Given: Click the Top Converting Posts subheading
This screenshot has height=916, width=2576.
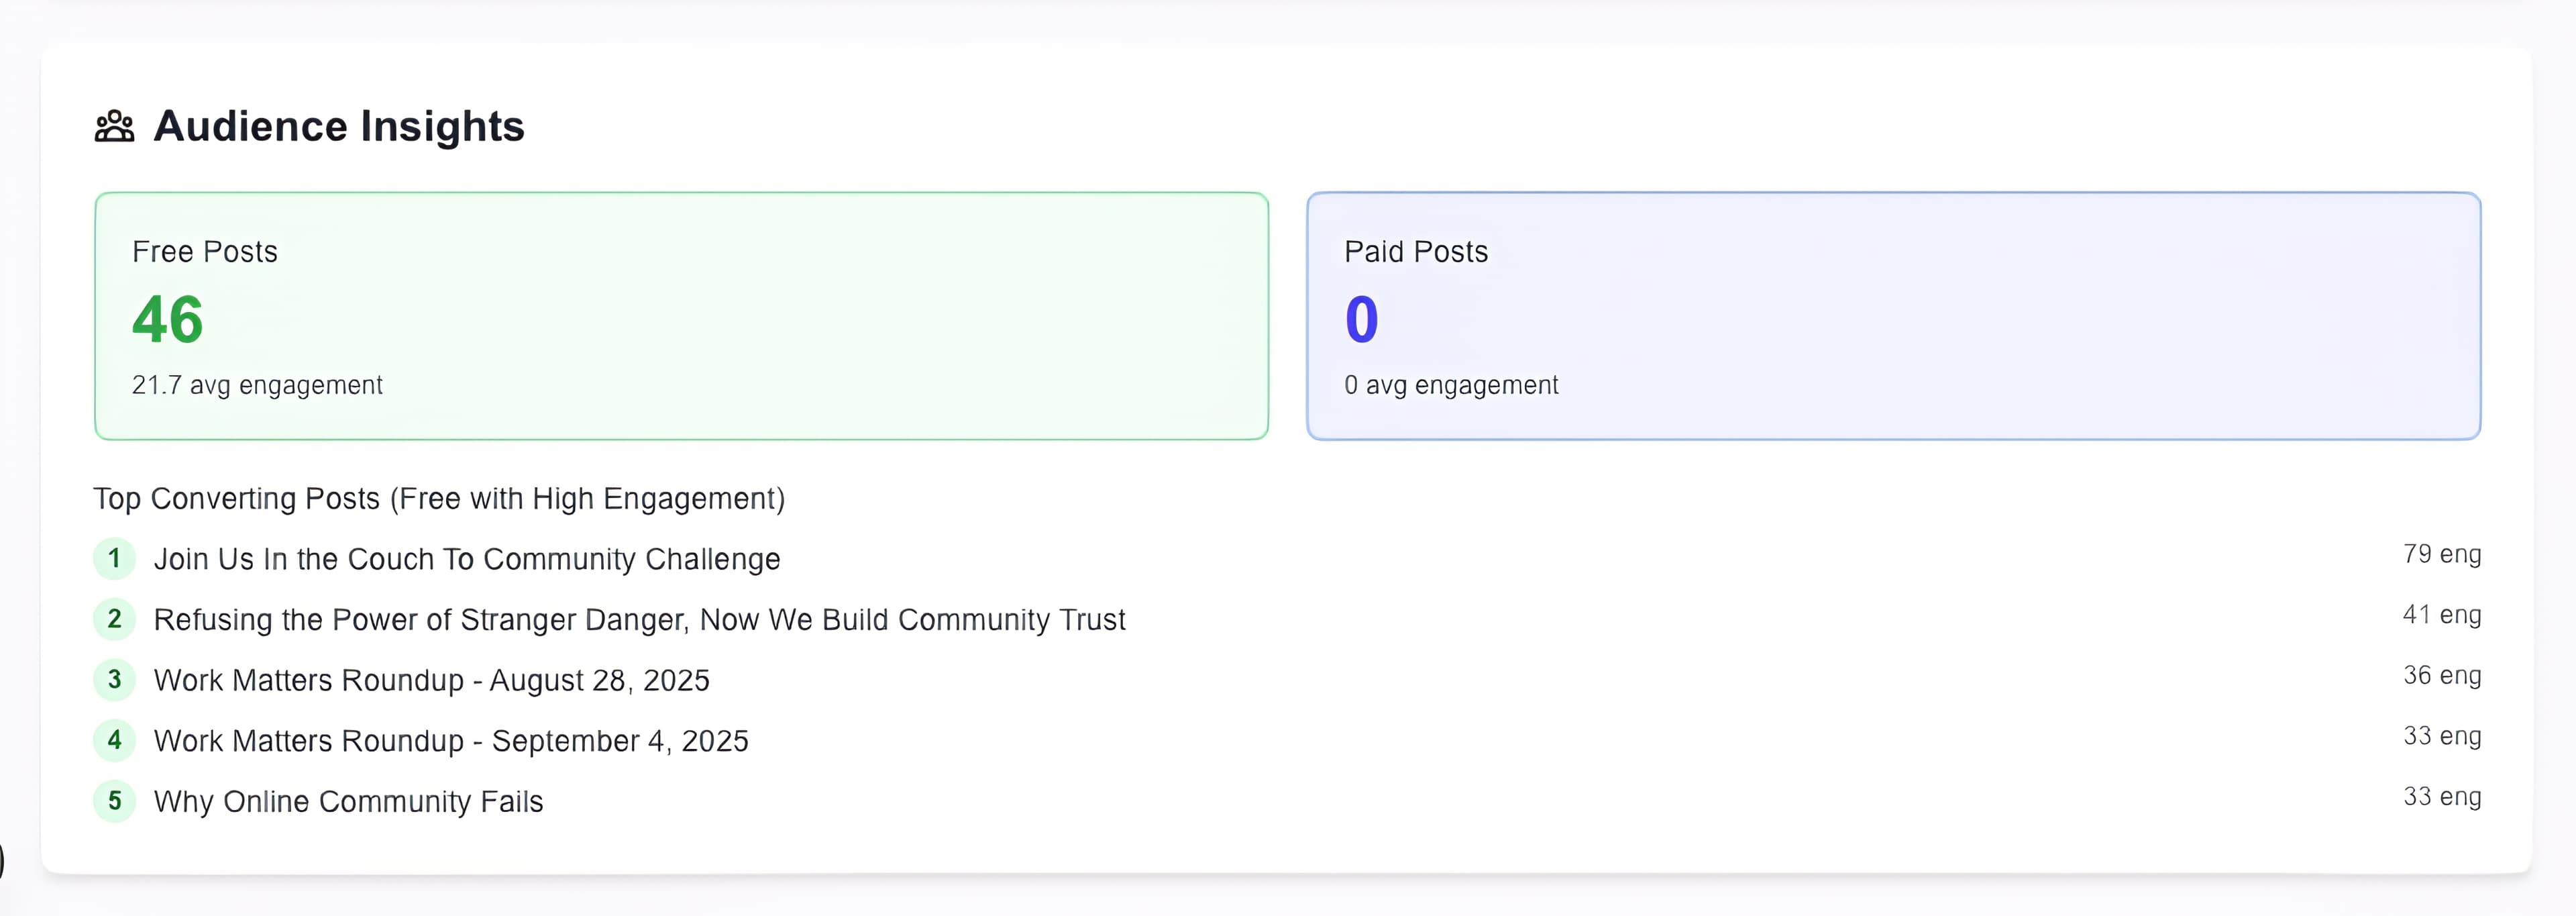Looking at the screenshot, I should 439,498.
